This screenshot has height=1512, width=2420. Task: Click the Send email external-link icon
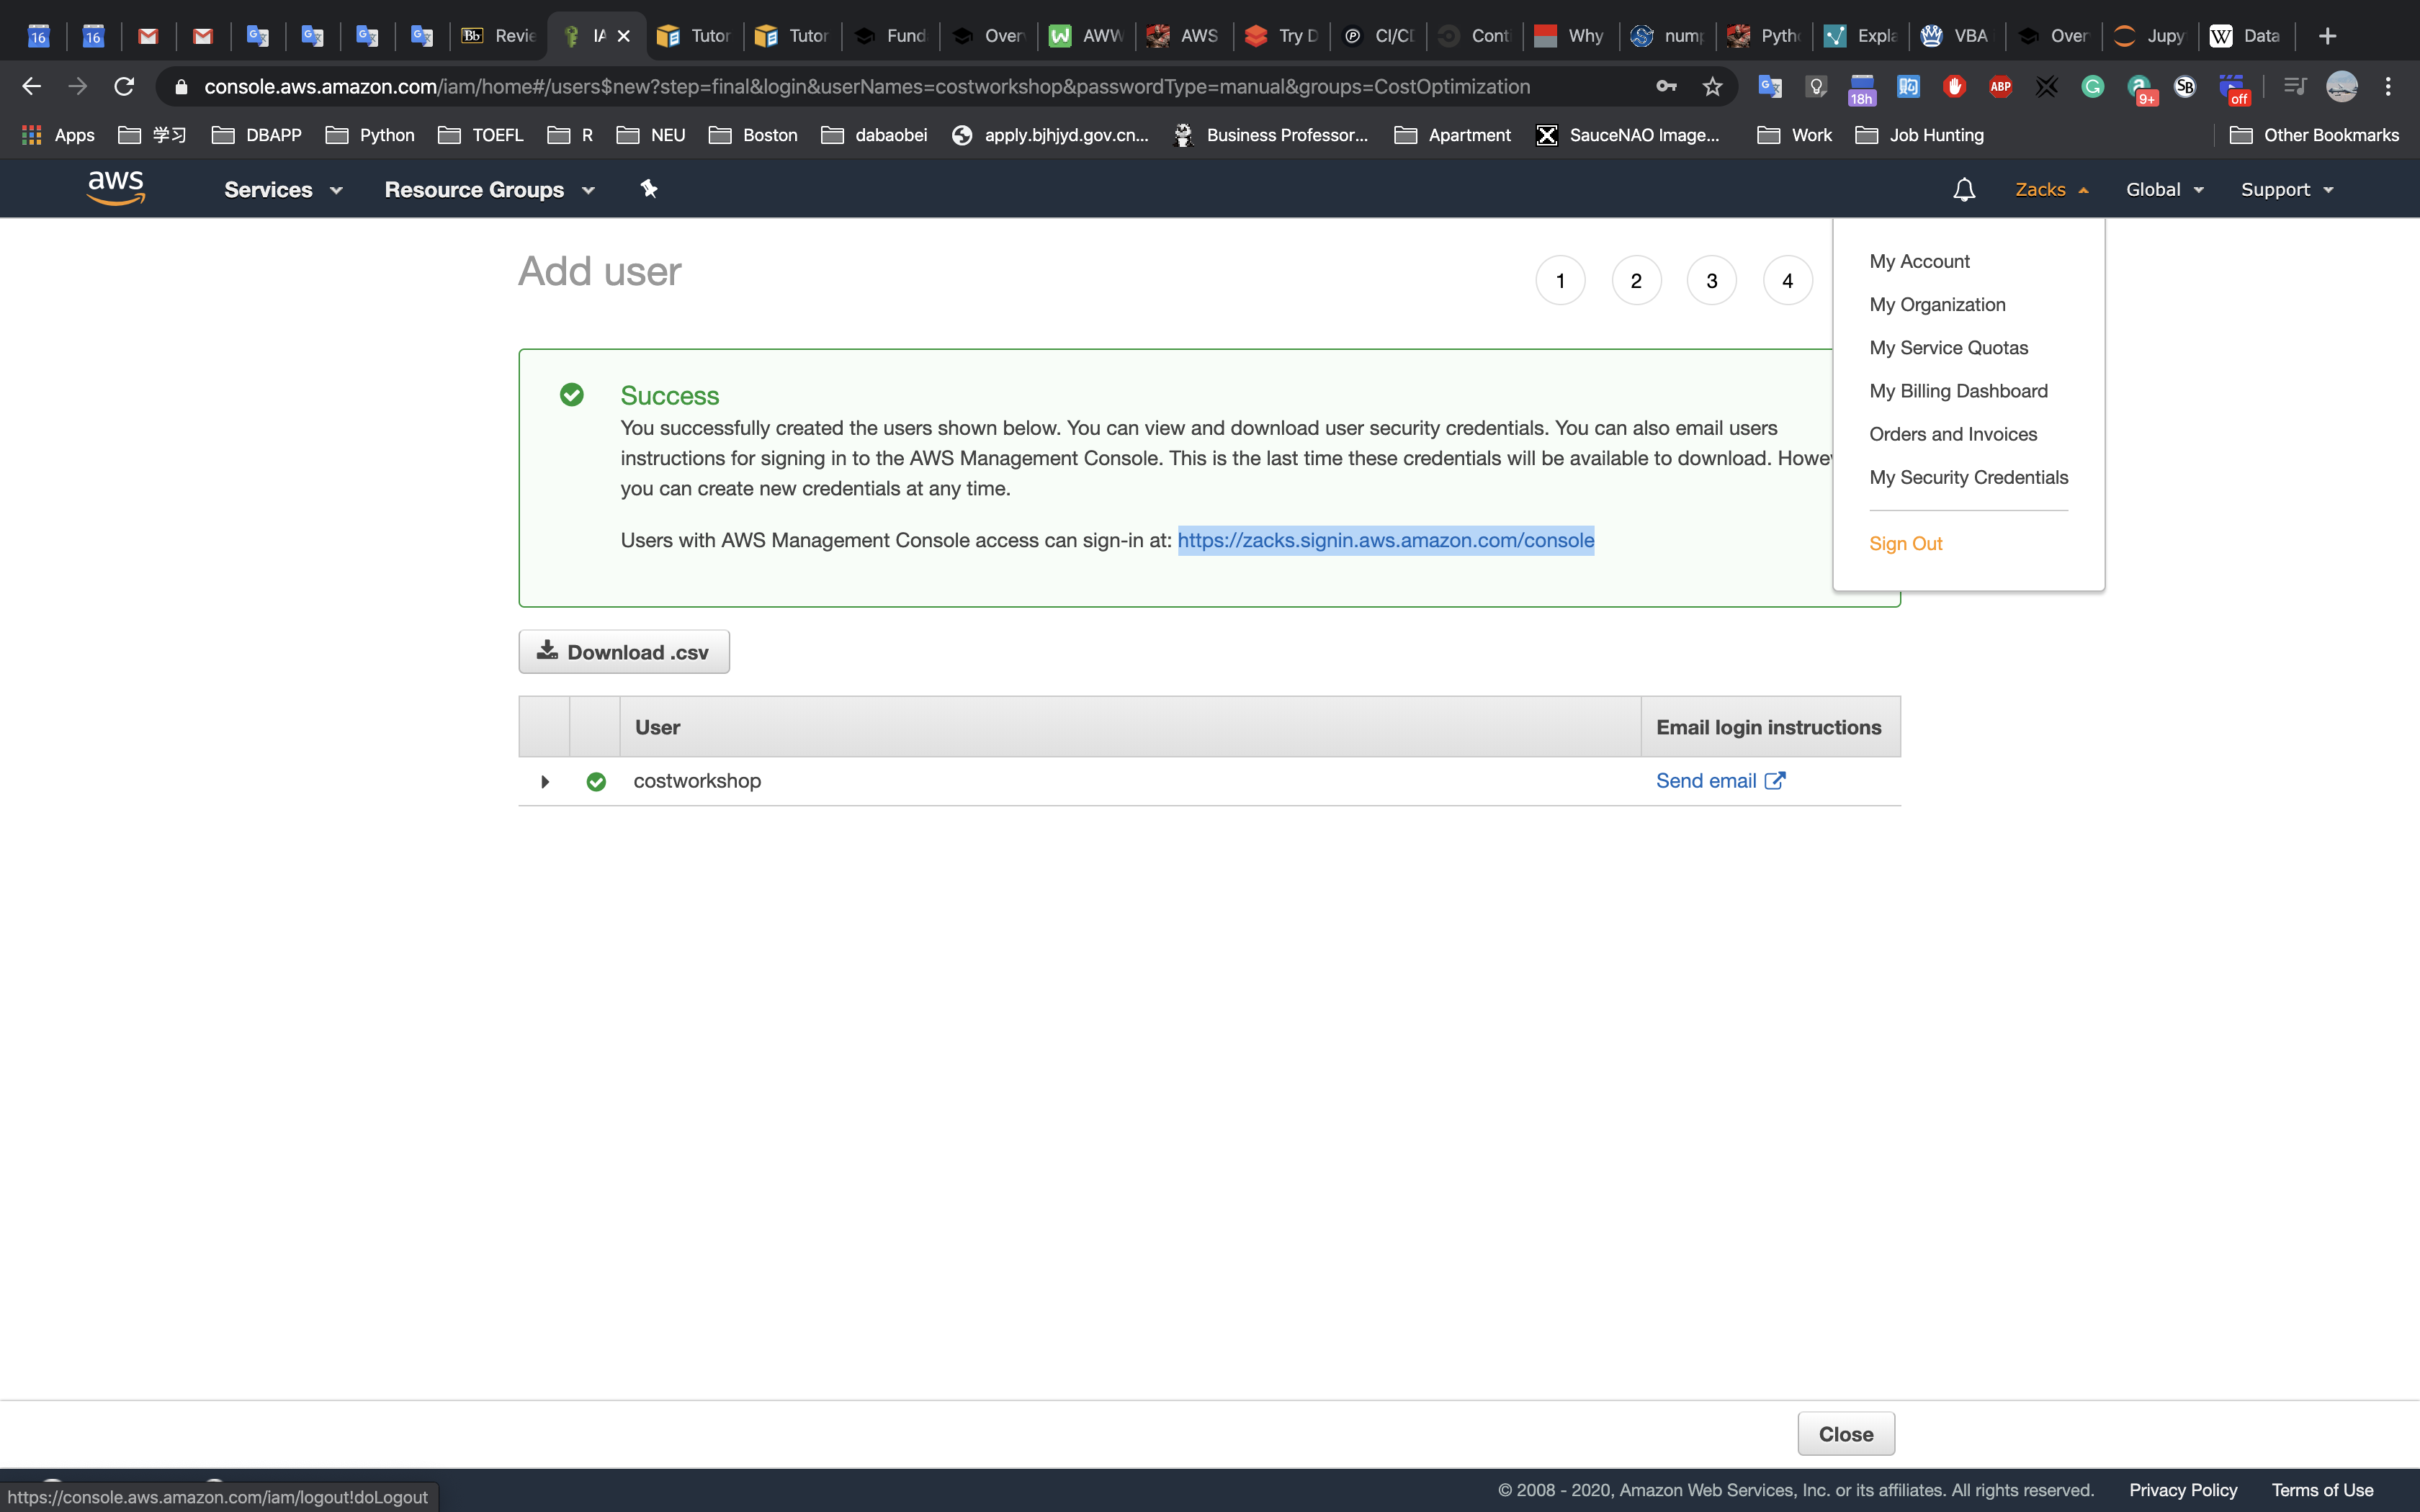[1775, 781]
